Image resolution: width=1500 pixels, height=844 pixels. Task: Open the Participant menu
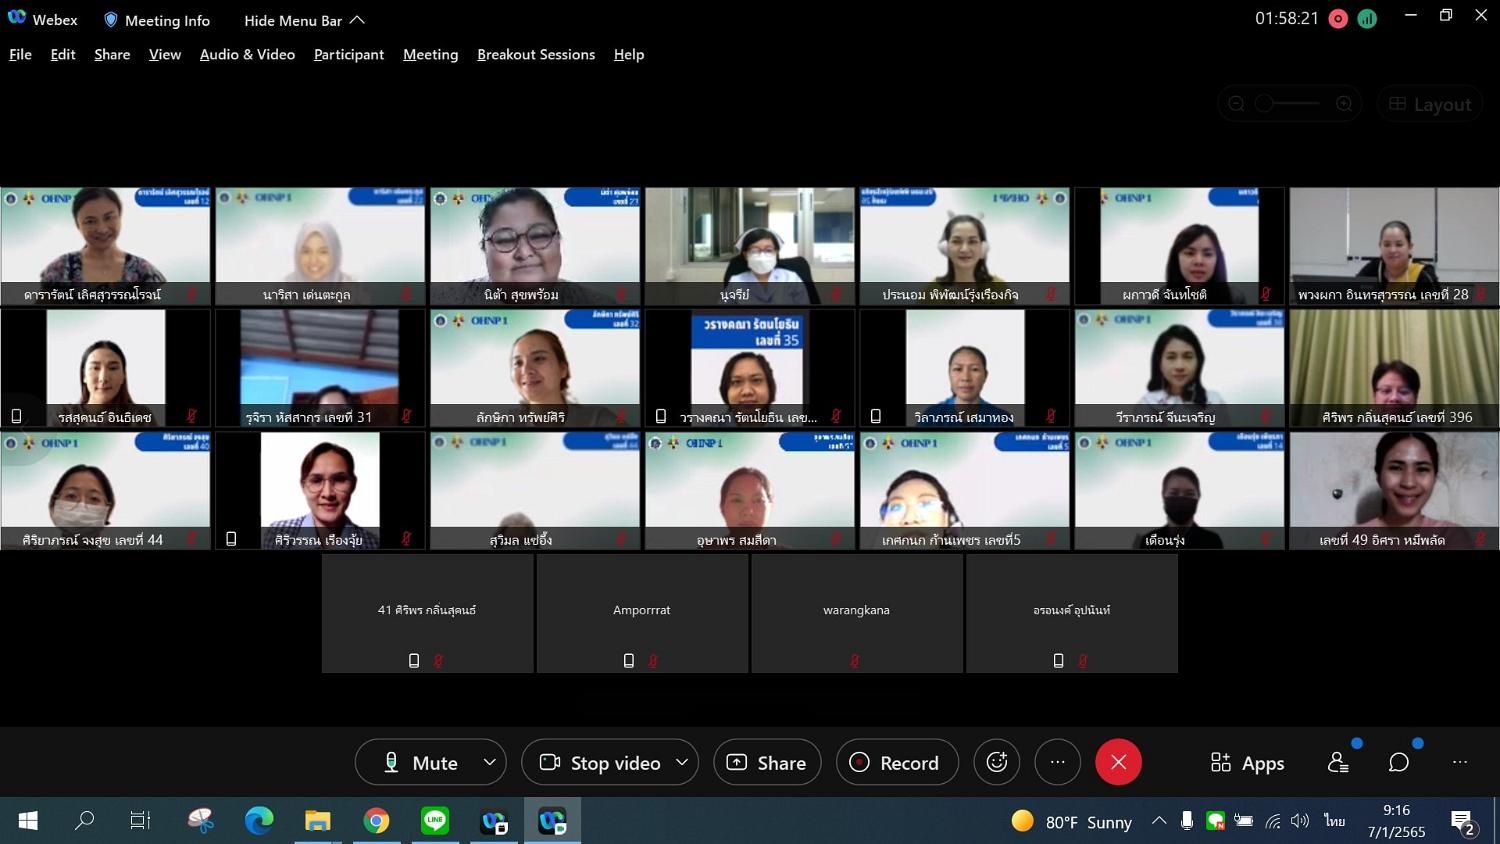click(349, 54)
